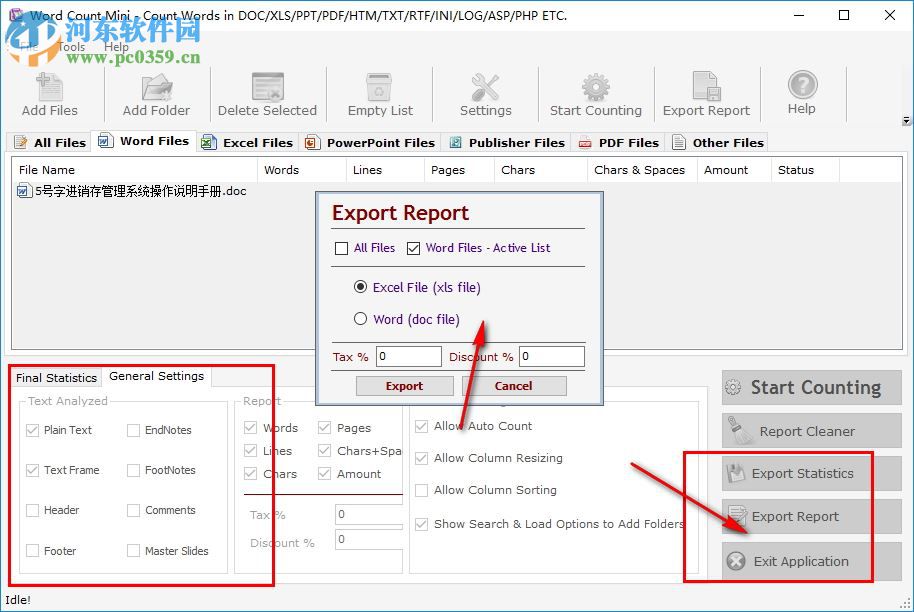
Task: Toggle the Chars+Spaces report checkbox
Action: 325,451
